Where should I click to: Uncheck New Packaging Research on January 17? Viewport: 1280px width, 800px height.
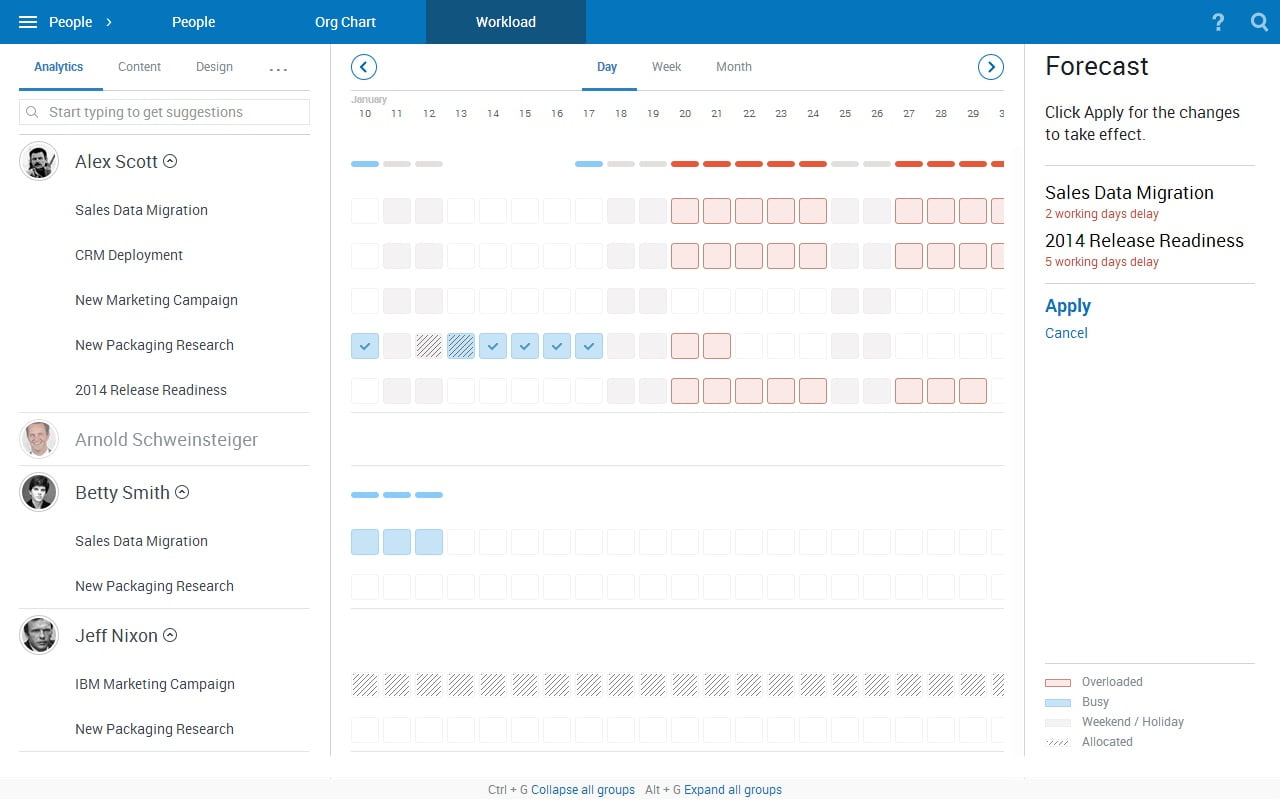(x=589, y=346)
